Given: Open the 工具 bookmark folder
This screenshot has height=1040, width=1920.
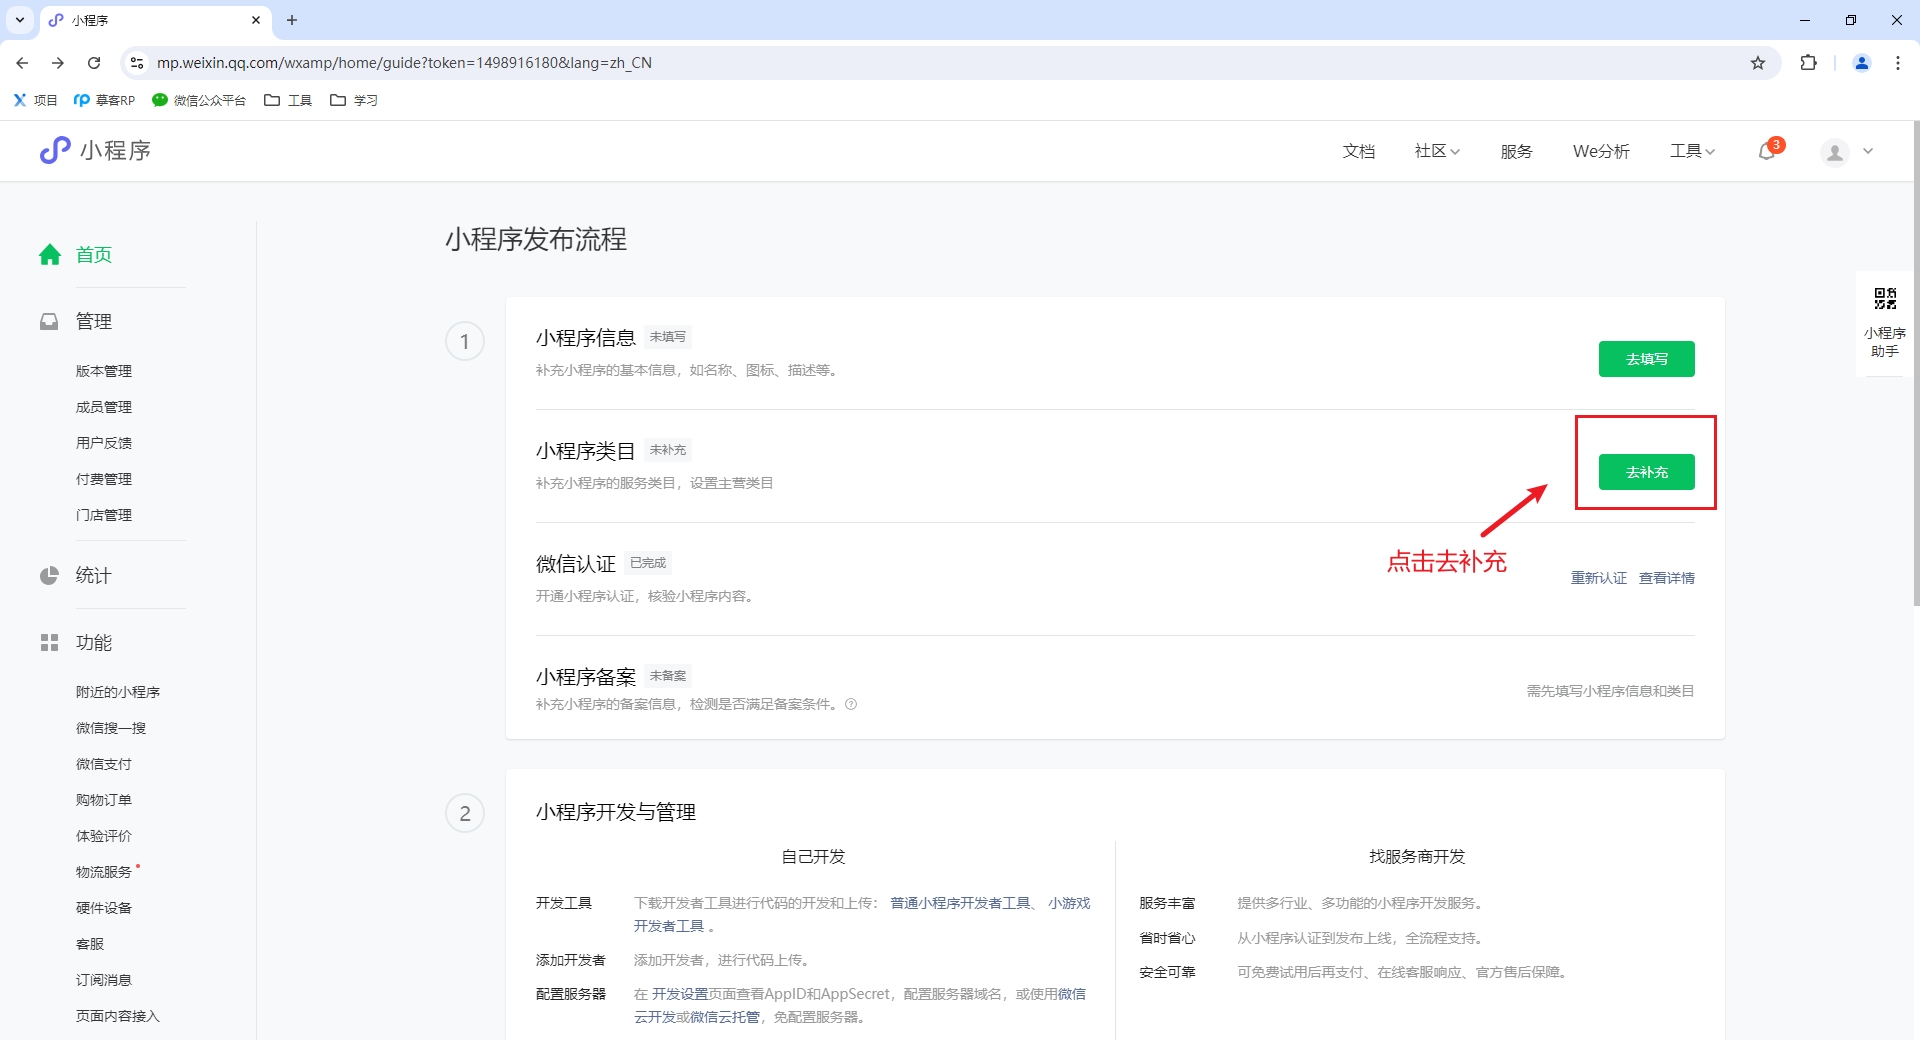Looking at the screenshot, I should (288, 100).
